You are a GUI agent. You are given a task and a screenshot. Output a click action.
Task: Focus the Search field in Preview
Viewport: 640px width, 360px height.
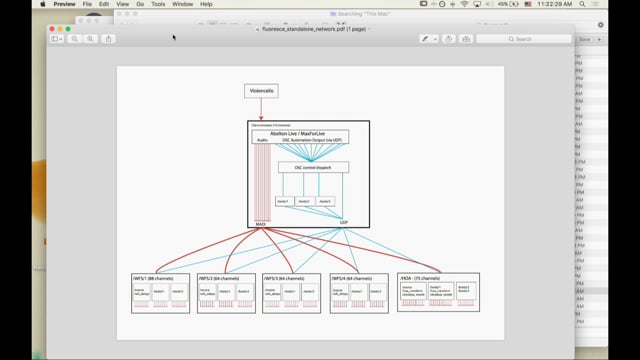click(524, 39)
